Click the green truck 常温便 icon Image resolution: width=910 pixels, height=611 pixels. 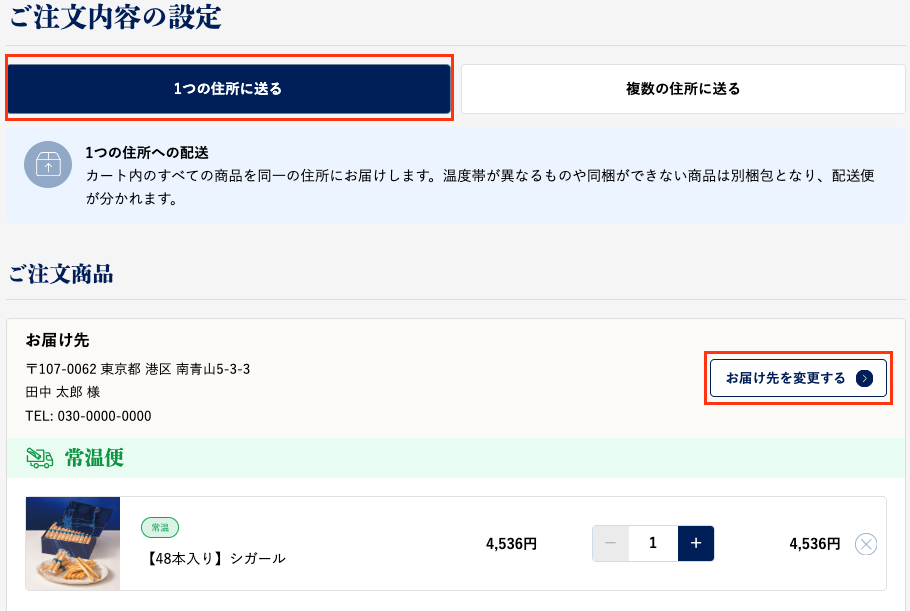pos(39,458)
